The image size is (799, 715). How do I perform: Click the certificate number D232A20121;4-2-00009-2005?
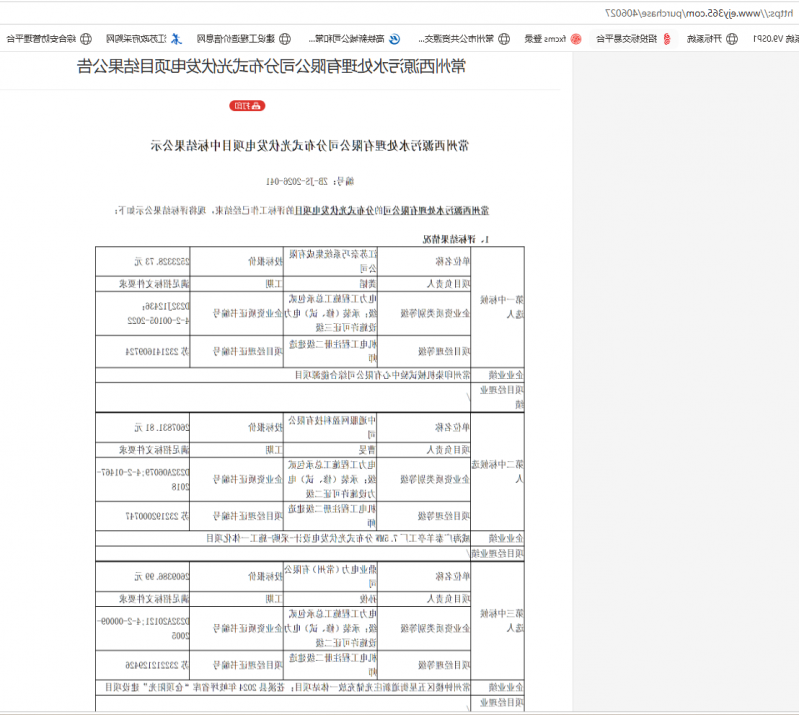point(143,628)
